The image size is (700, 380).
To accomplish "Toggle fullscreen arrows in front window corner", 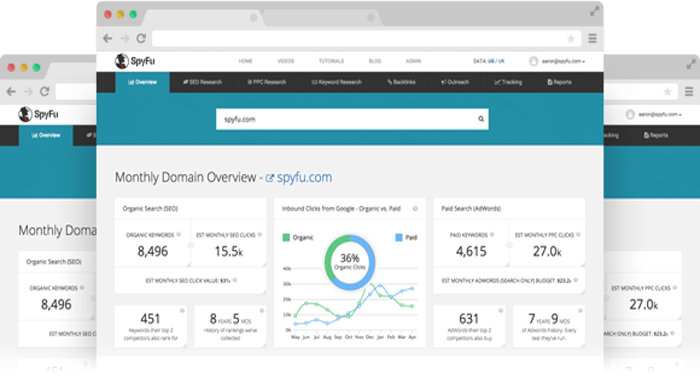I will [x=594, y=12].
